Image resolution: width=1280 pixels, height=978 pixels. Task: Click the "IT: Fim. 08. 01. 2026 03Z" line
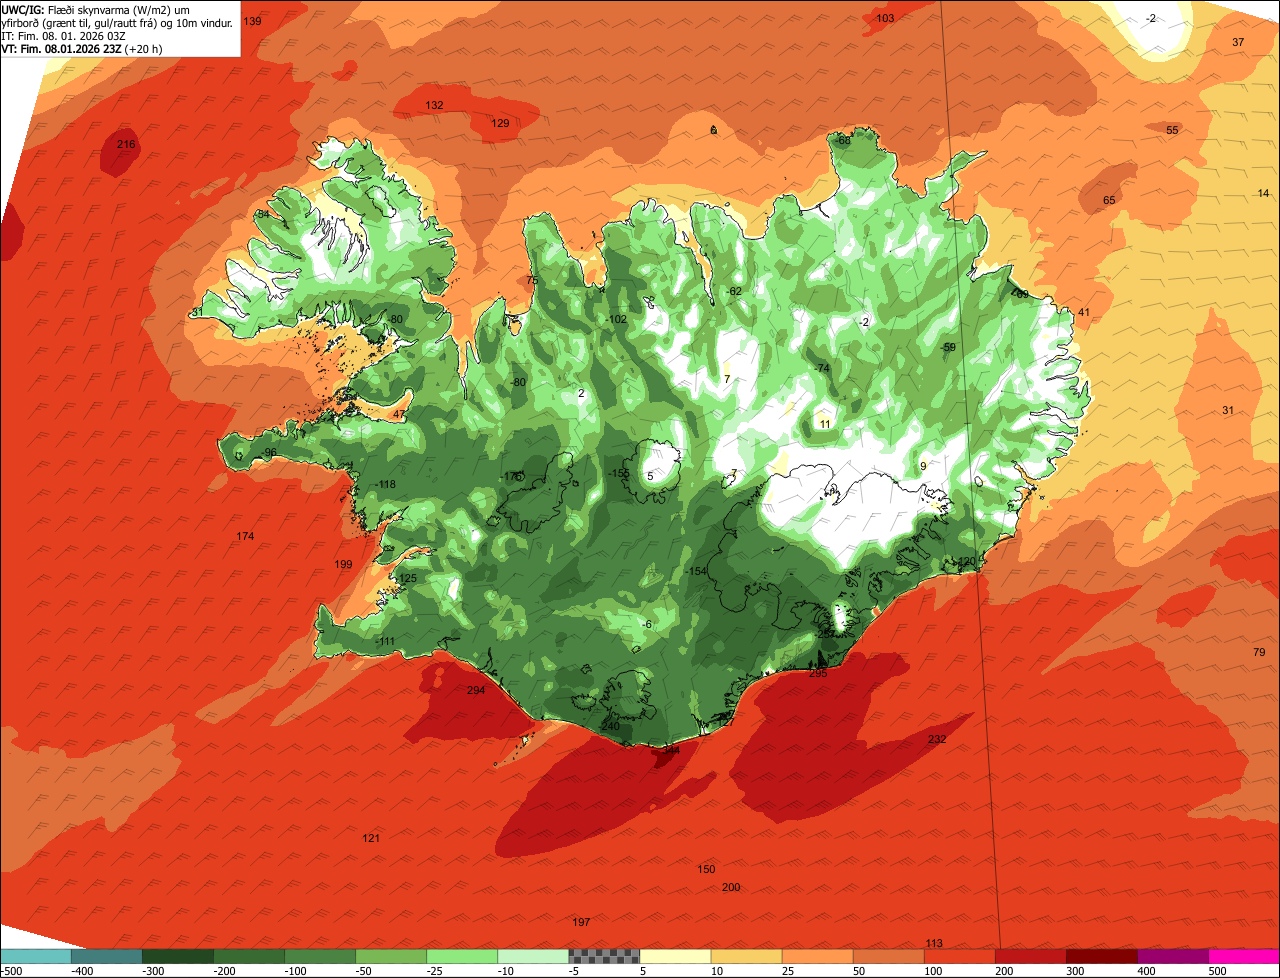[62, 35]
